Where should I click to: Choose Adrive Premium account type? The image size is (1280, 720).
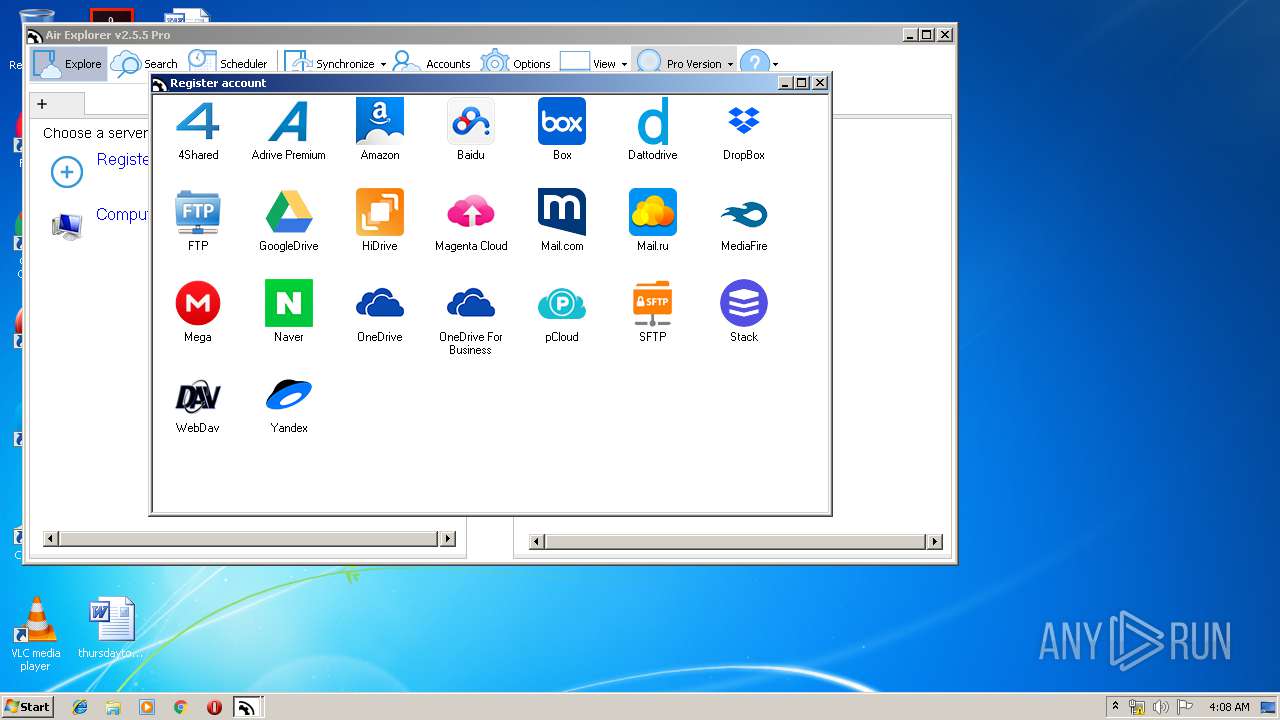tap(289, 121)
